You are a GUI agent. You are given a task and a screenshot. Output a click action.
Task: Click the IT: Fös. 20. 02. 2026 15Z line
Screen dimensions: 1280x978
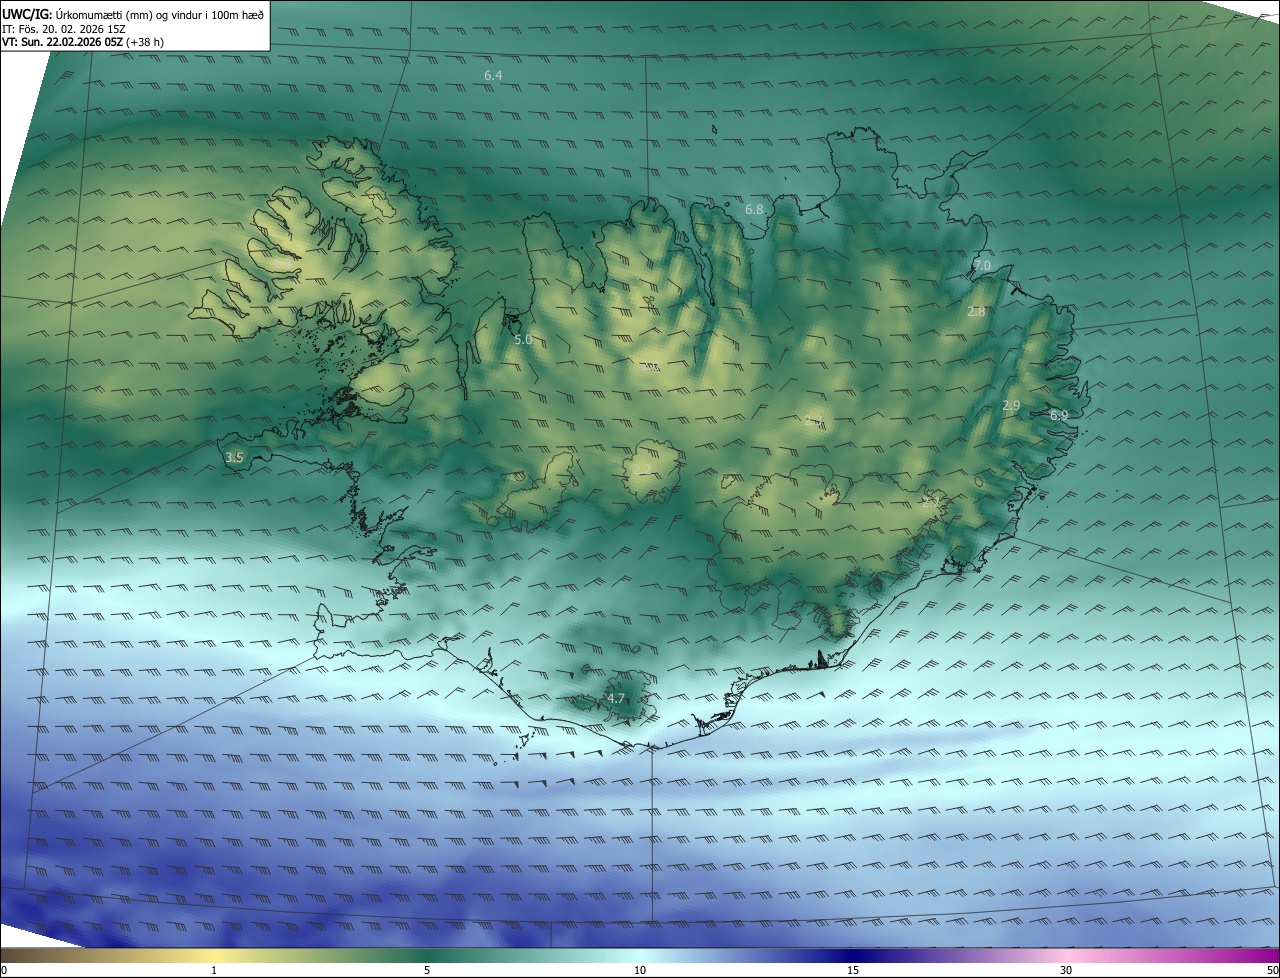(64, 28)
